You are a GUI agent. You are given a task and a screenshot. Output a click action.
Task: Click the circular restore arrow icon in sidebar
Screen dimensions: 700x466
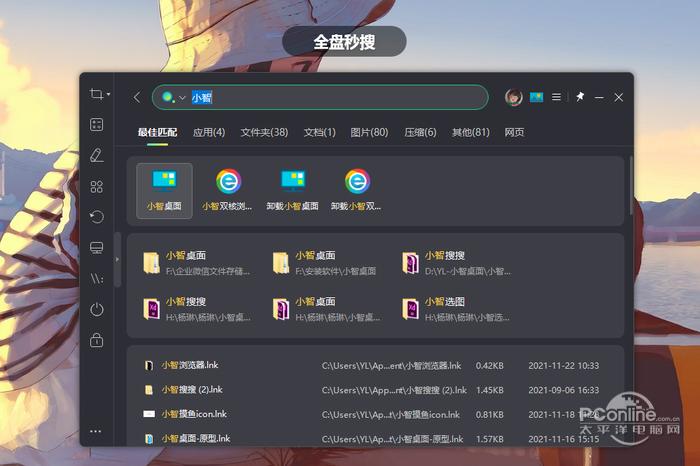point(96,217)
